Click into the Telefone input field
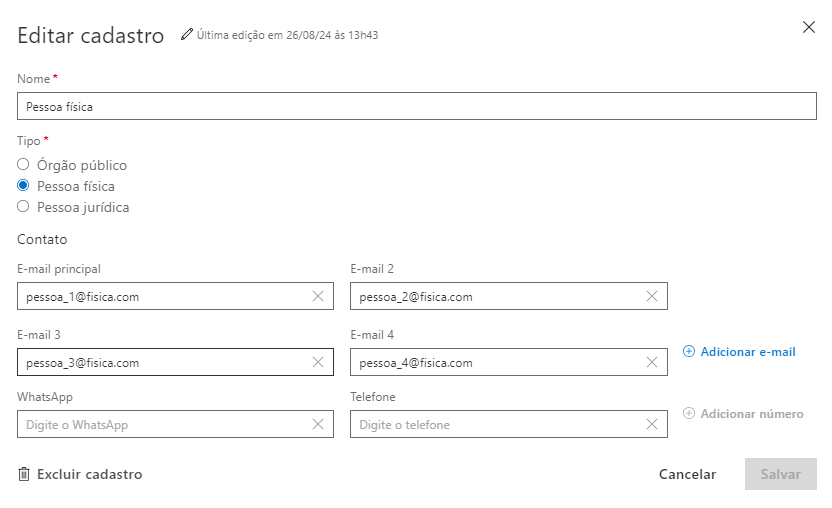Screen dimensions: 832x508 pos(495,425)
